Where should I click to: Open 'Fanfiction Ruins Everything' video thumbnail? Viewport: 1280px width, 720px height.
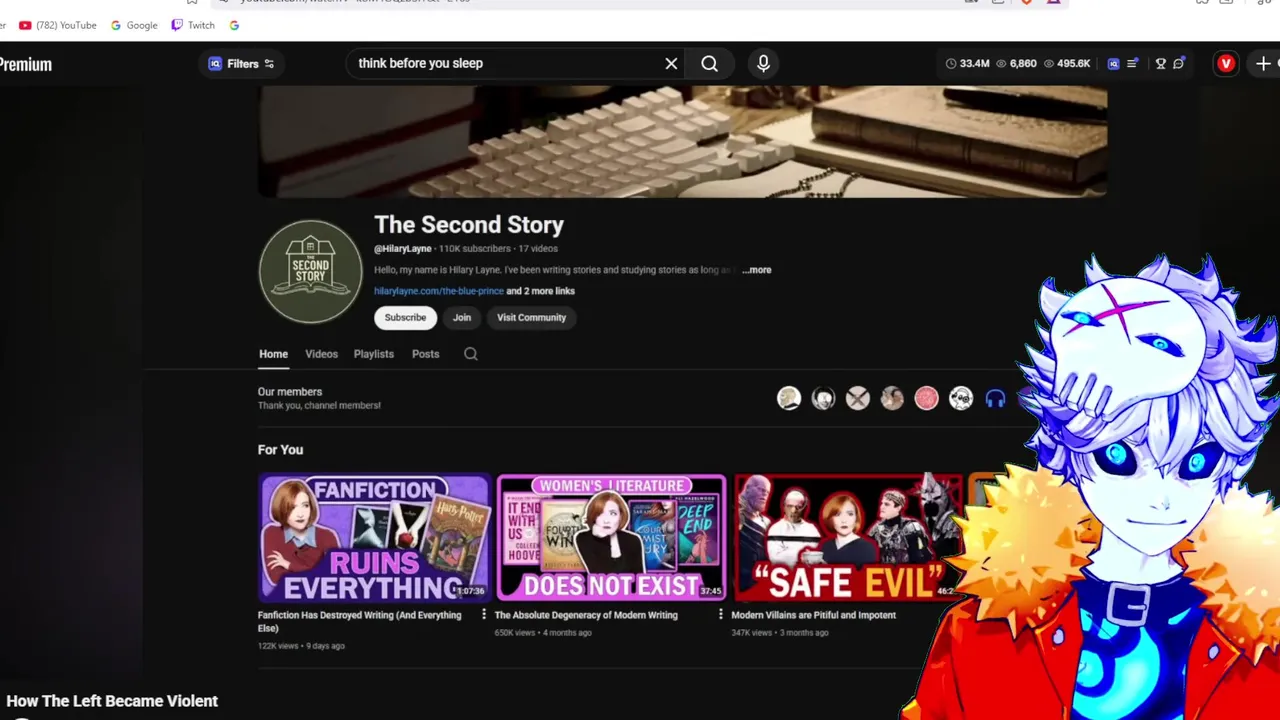[374, 538]
